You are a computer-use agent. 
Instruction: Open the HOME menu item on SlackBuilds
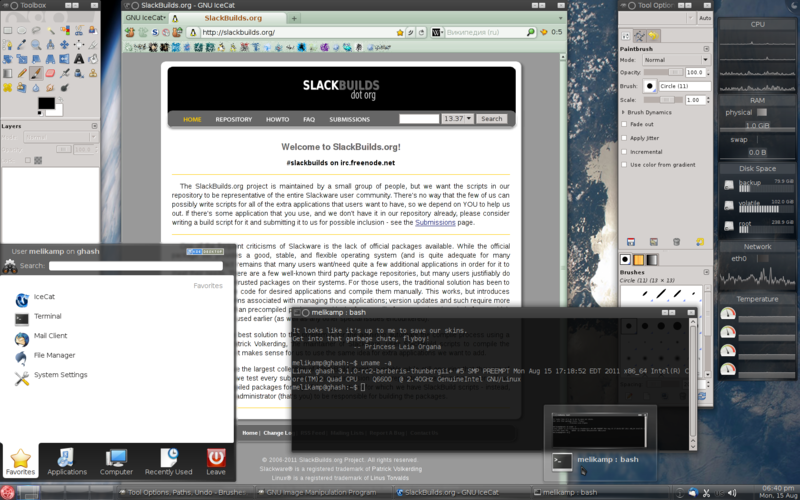[x=192, y=119]
